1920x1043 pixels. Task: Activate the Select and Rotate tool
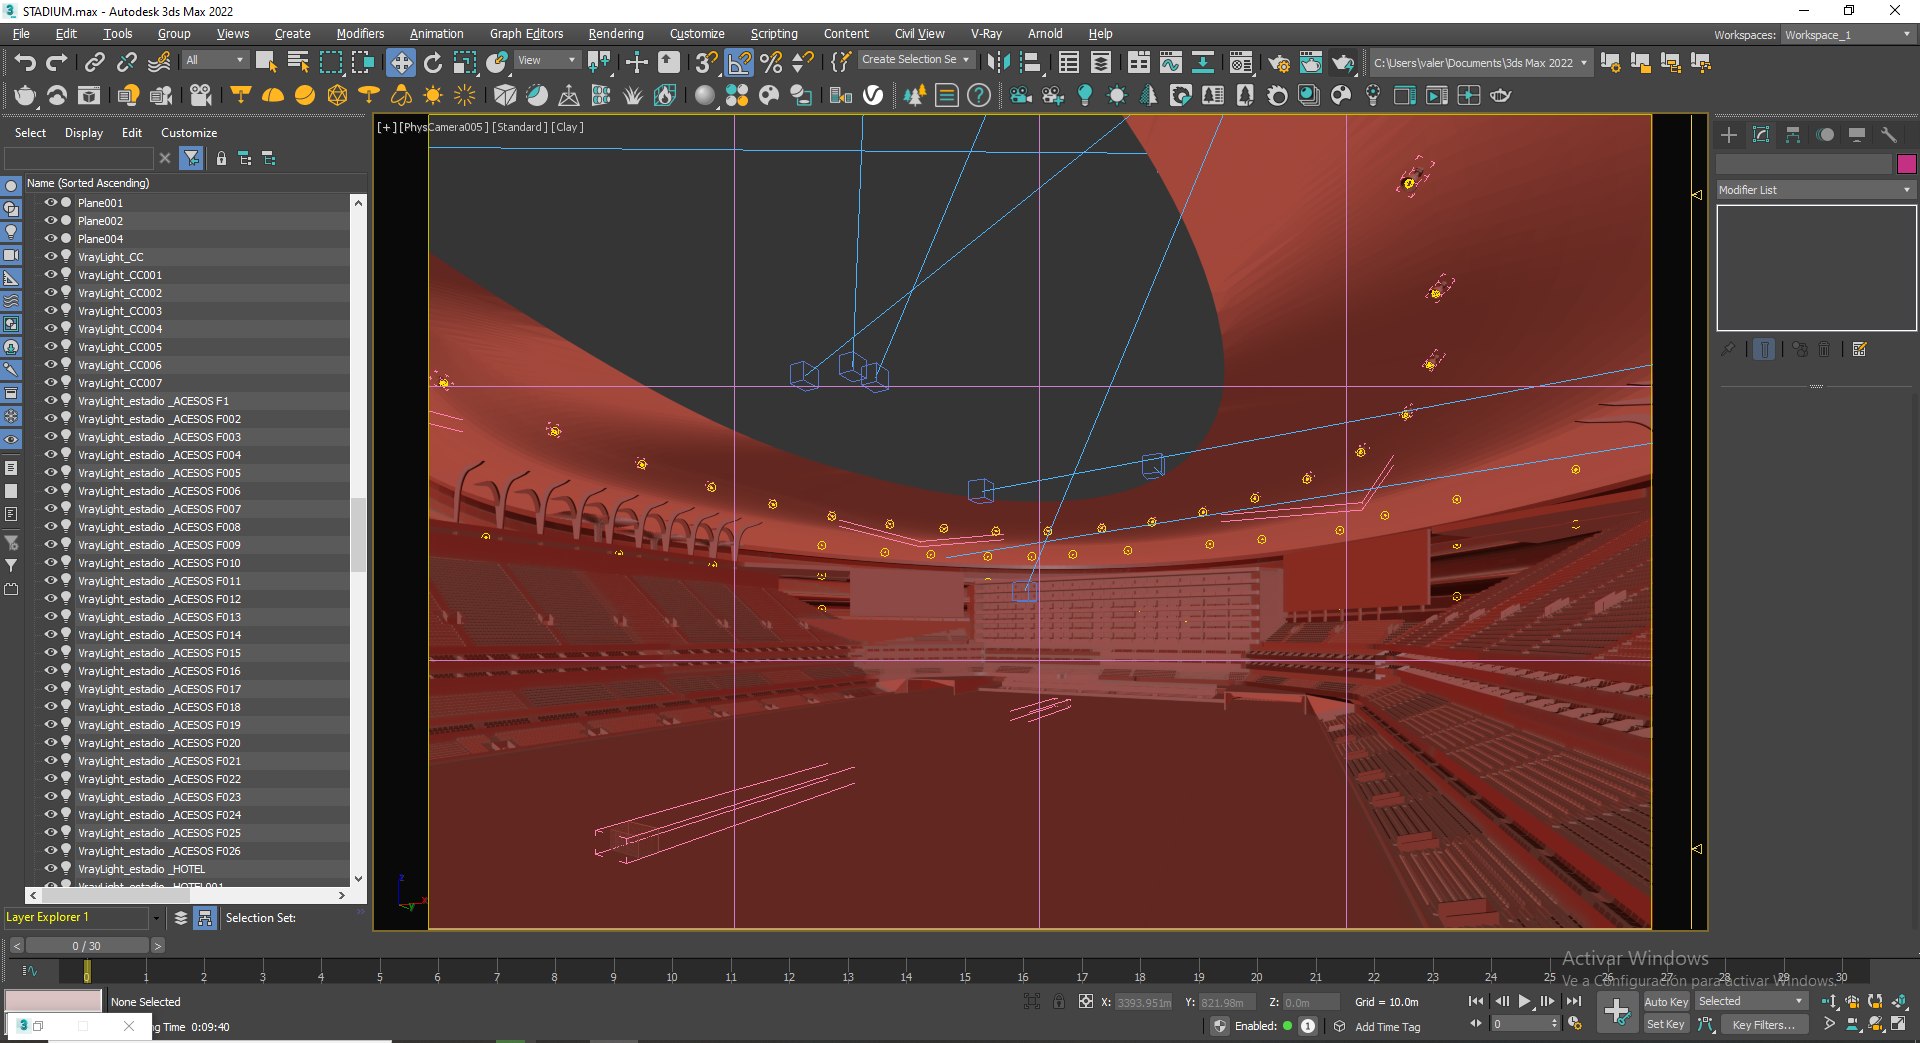433,62
